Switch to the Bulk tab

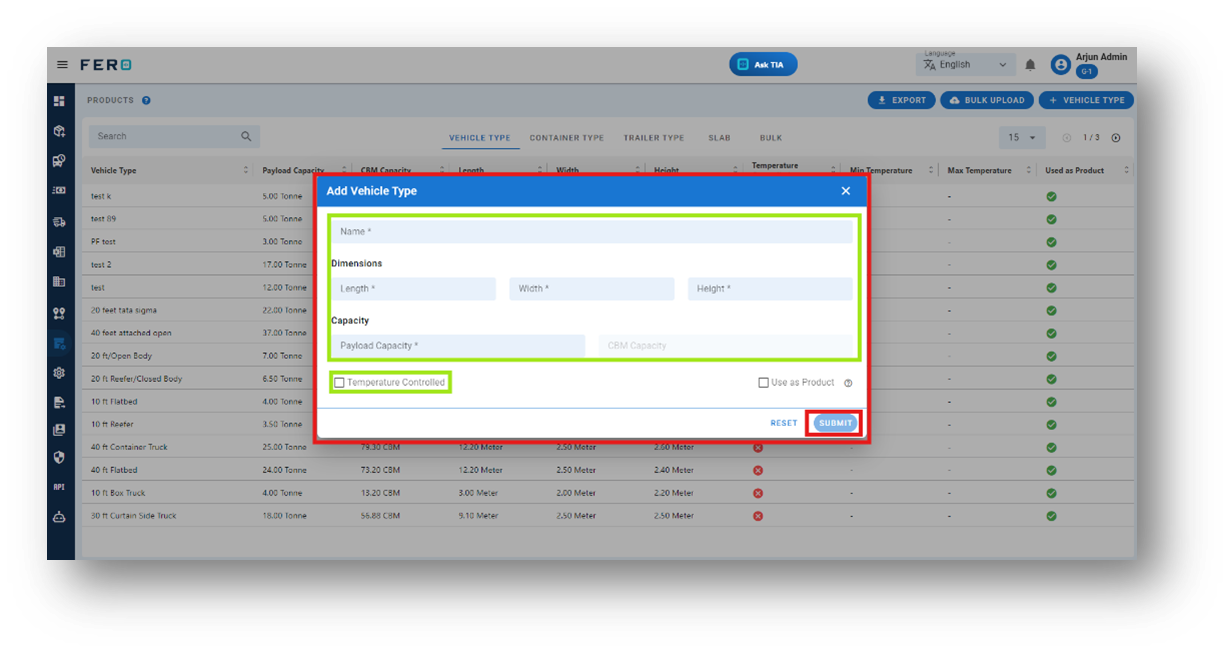pos(770,138)
